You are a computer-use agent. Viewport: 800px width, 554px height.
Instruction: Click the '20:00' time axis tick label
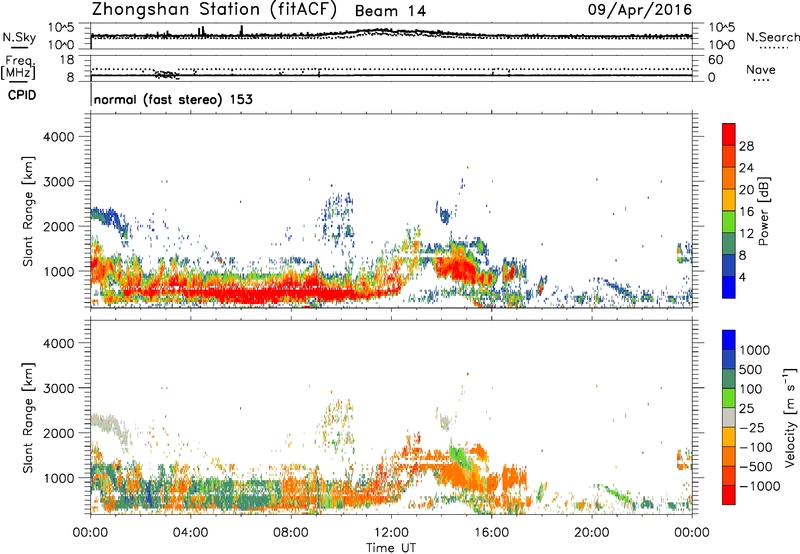592,533
